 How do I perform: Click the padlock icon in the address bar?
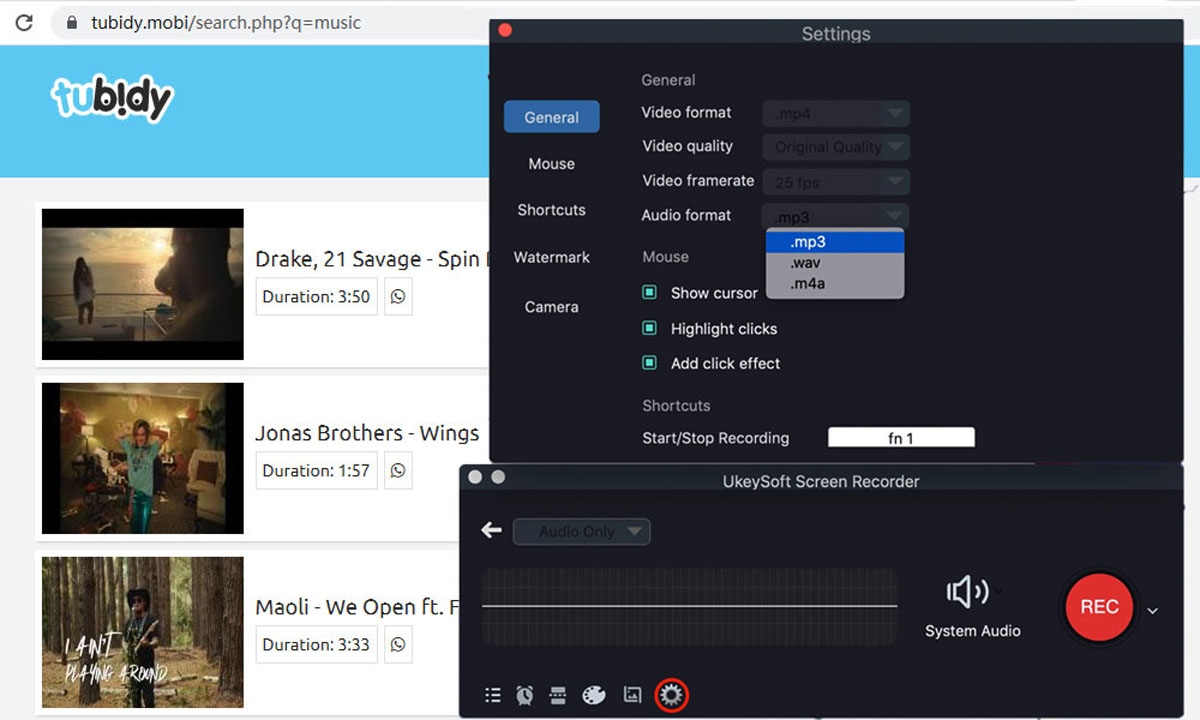(70, 22)
